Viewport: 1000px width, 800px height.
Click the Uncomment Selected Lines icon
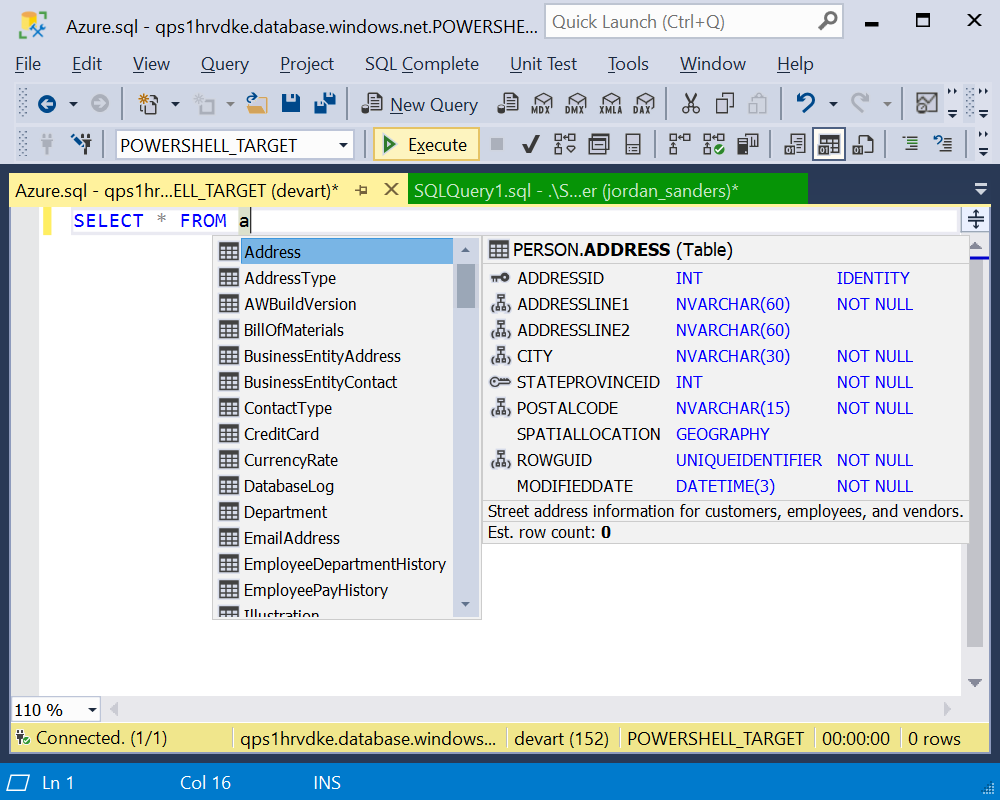tap(943, 144)
